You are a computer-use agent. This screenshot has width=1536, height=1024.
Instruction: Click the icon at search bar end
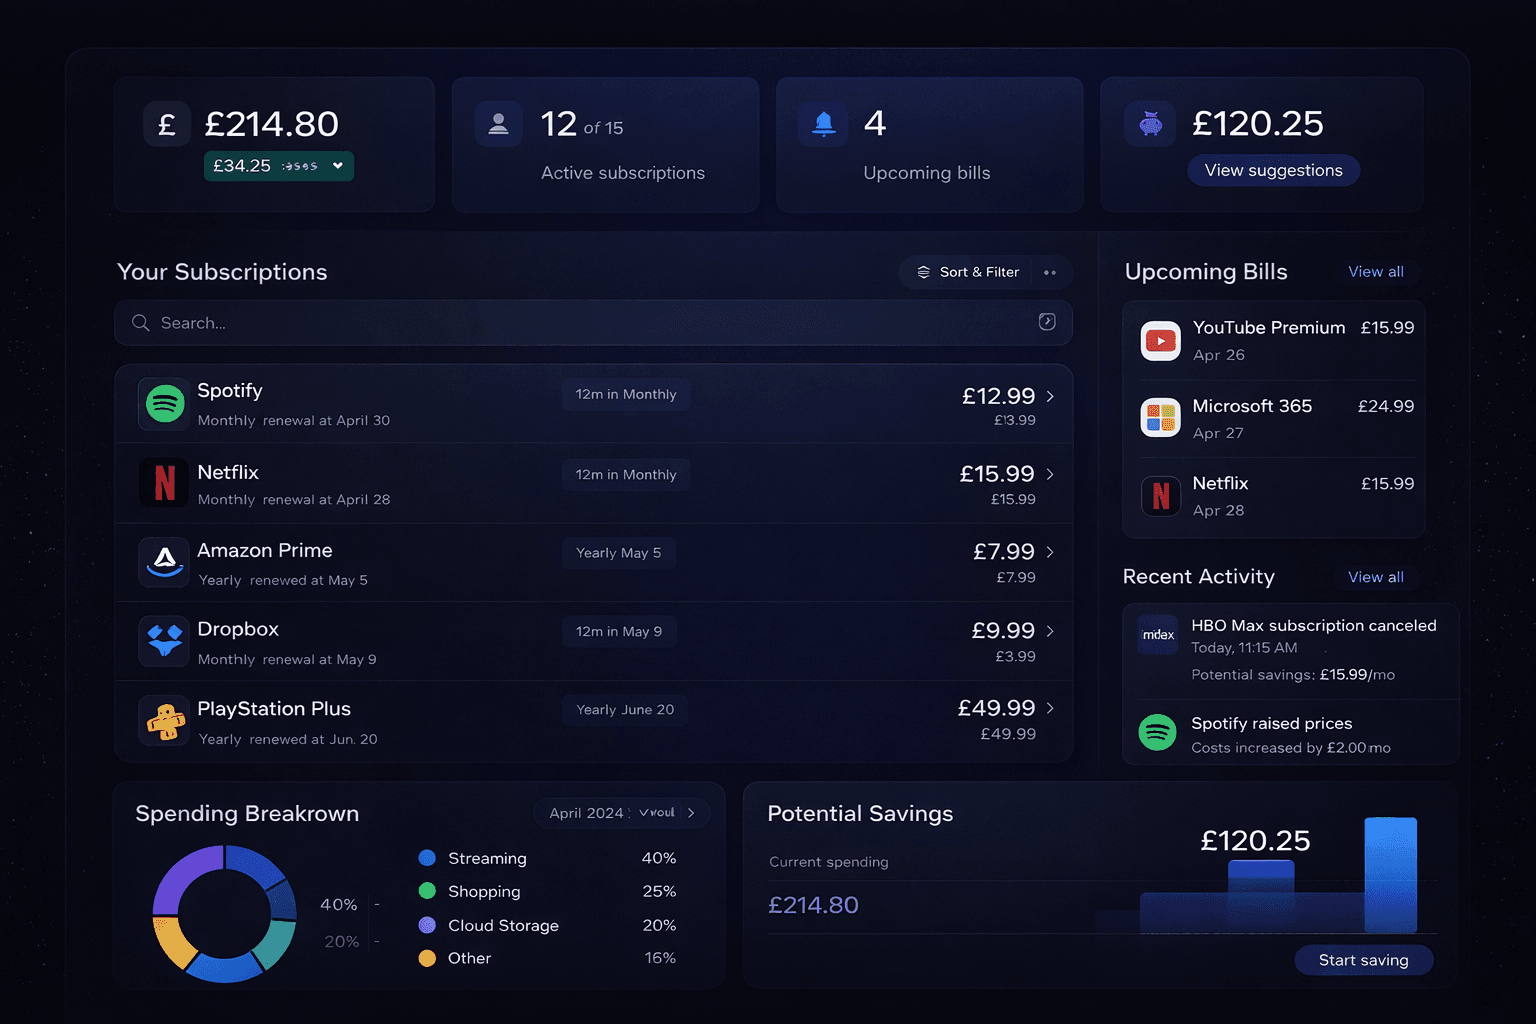click(1047, 321)
